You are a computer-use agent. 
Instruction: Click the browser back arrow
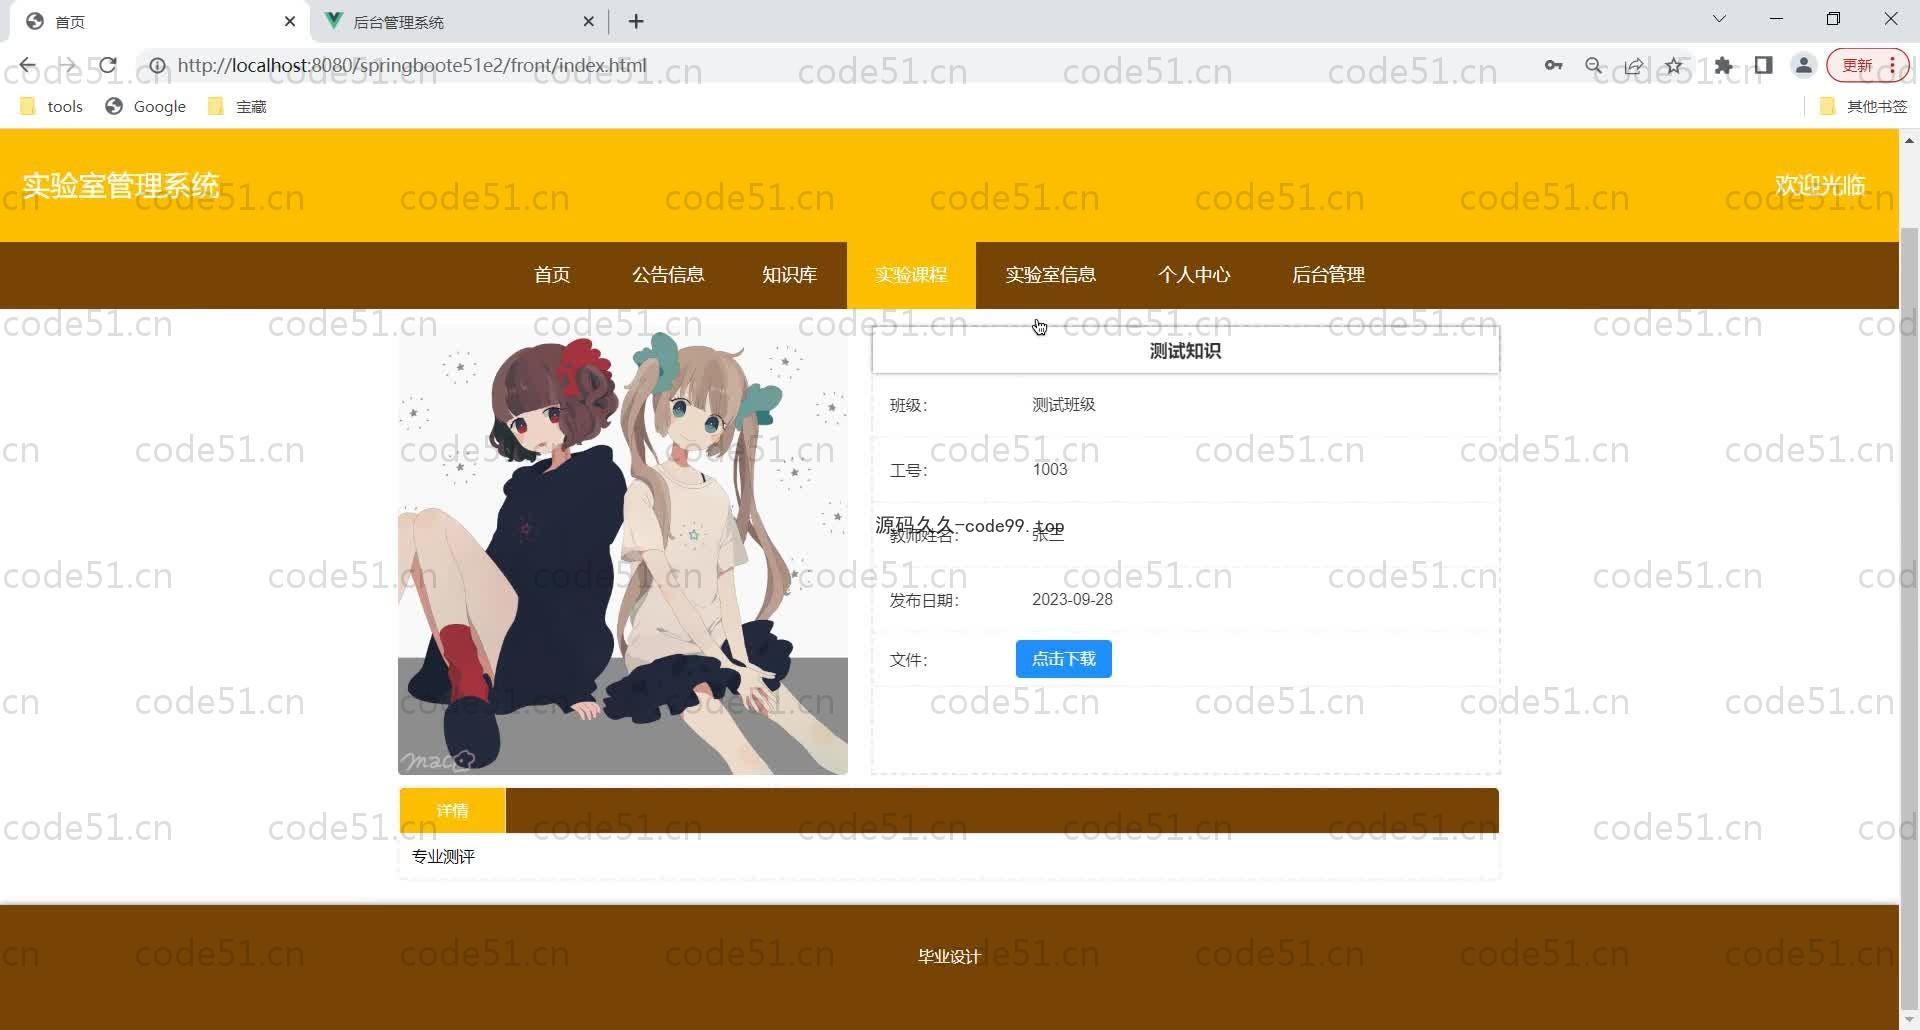(x=27, y=66)
